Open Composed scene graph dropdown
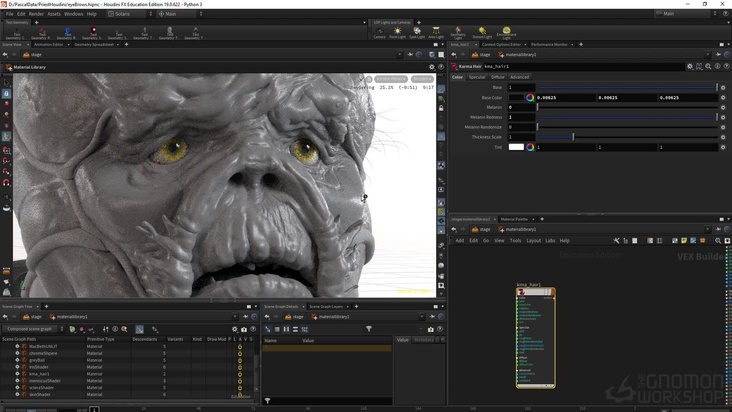 pos(33,329)
